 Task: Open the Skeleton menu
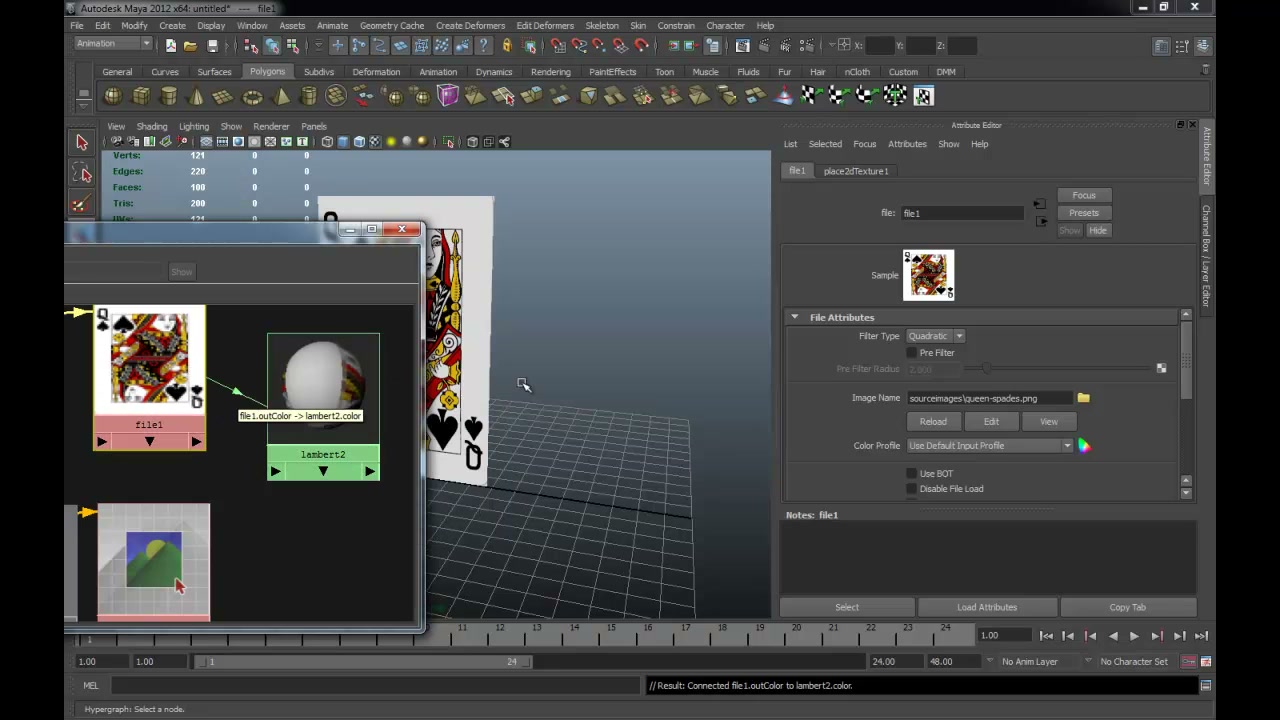(x=601, y=25)
